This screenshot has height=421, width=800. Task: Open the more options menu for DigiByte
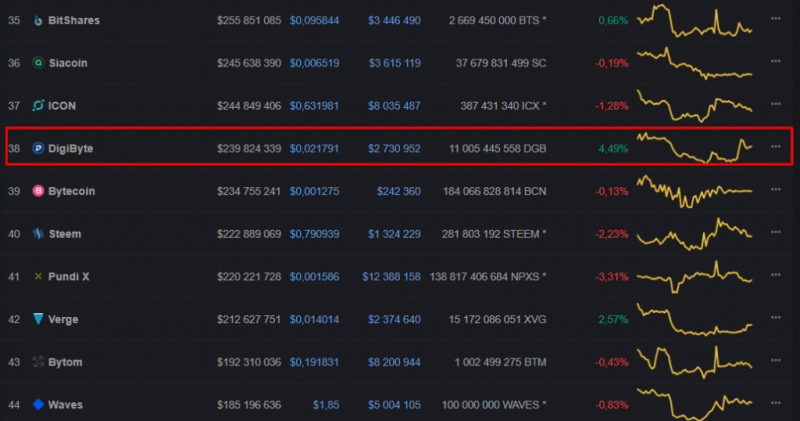tap(776, 146)
